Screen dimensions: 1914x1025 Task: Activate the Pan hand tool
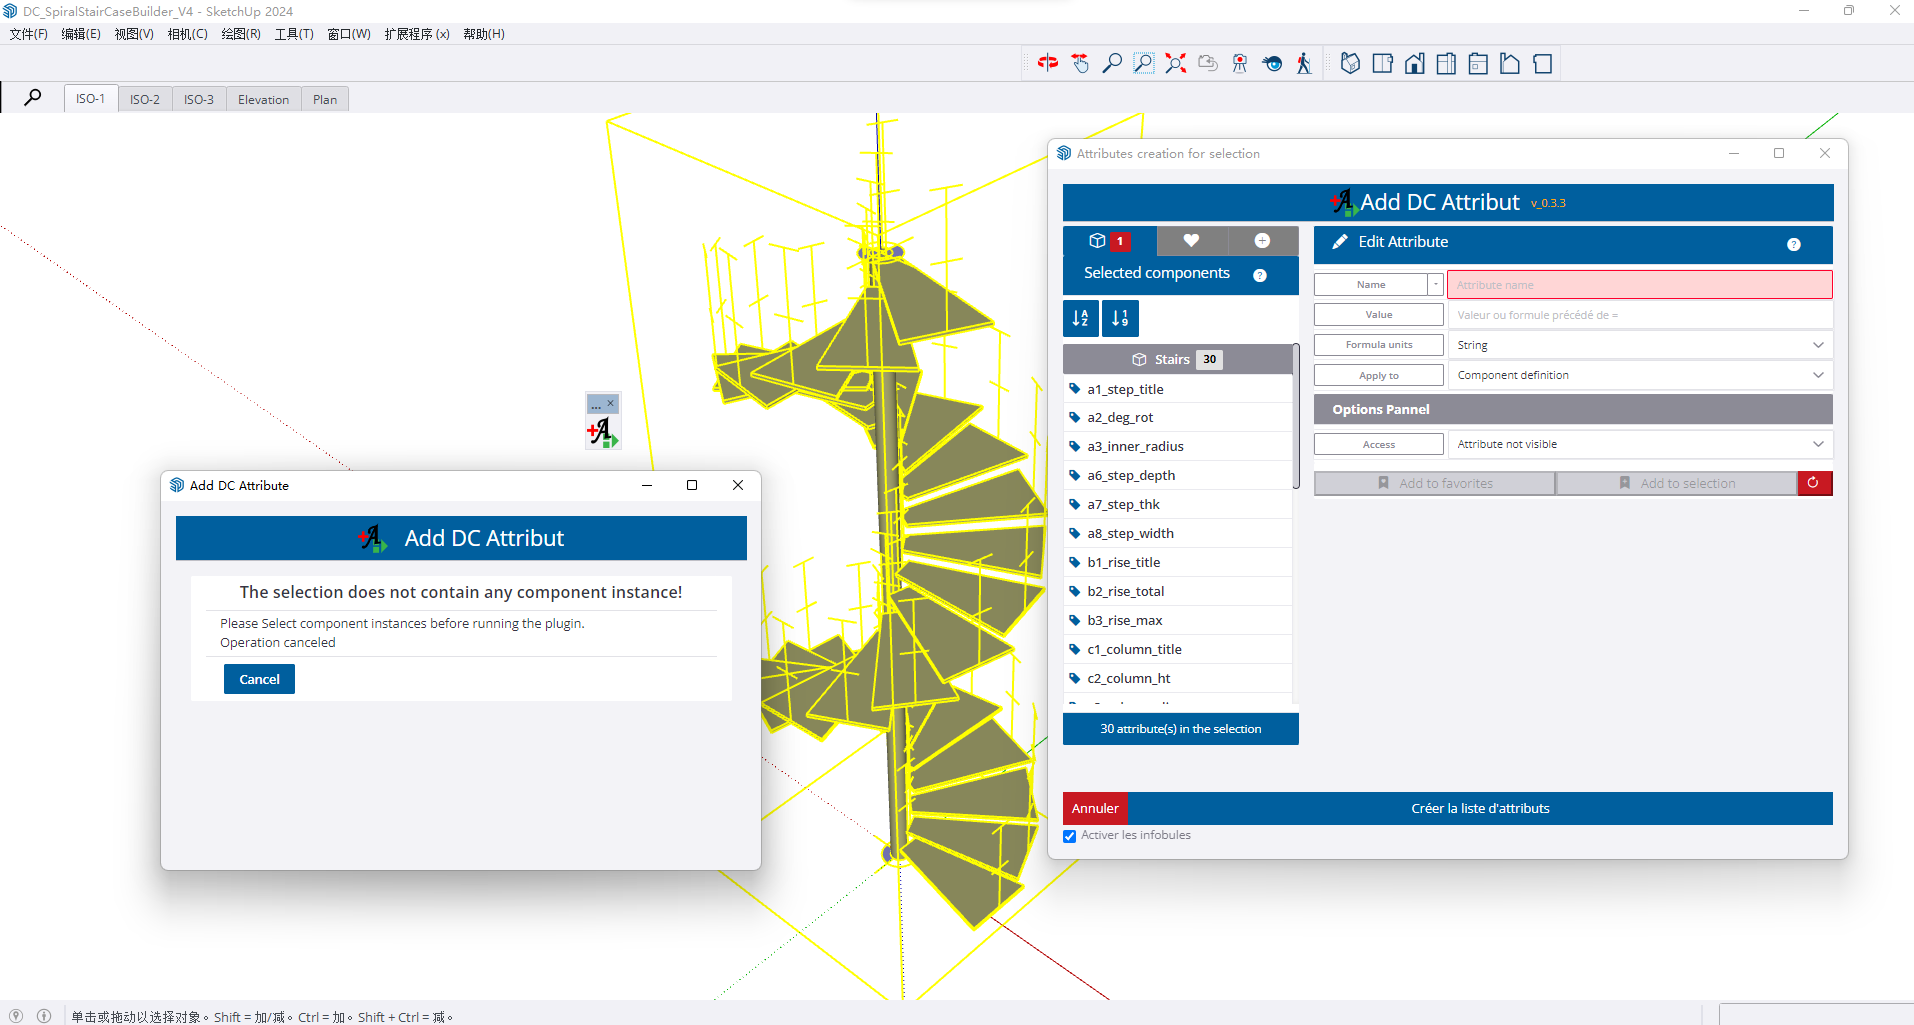[1080, 64]
